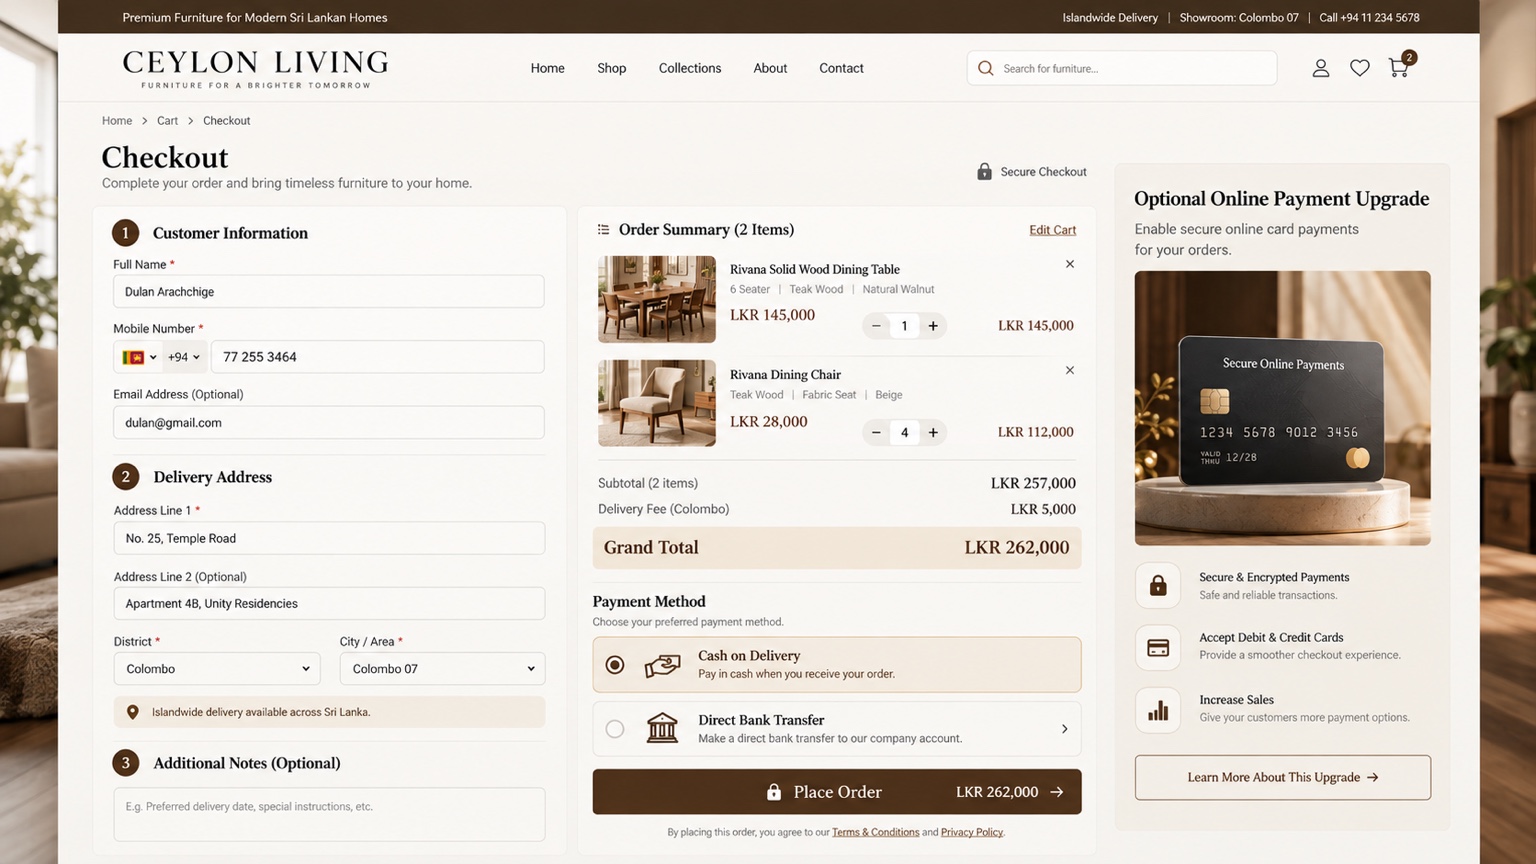Remove Rivana Dining Chair item
The height and width of the screenshot is (864, 1536).
(1069, 370)
